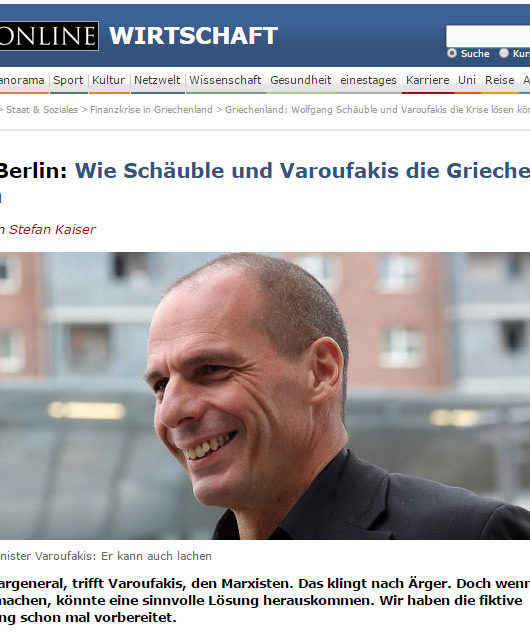
Task: Click into the search input field
Action: 488,36
